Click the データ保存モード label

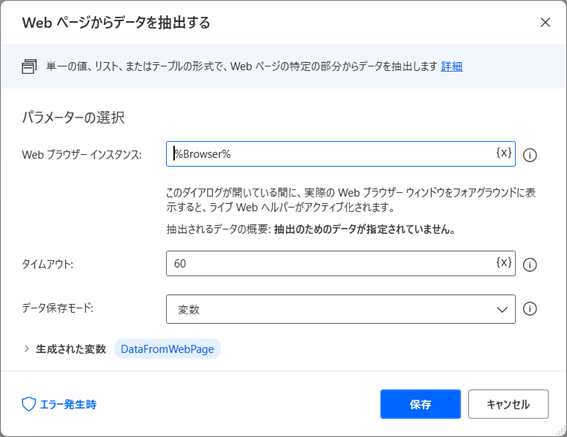[57, 308]
